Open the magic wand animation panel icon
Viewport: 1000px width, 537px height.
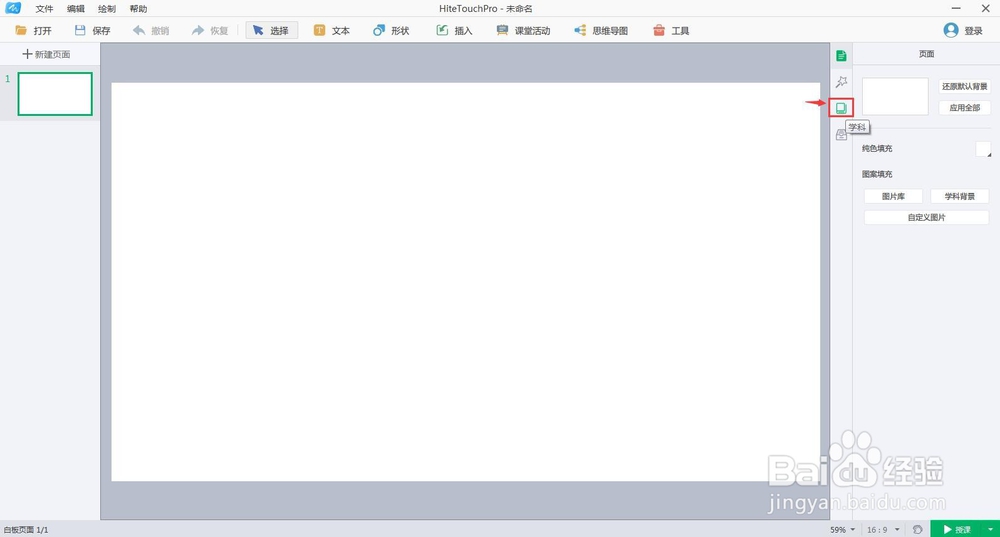point(841,82)
